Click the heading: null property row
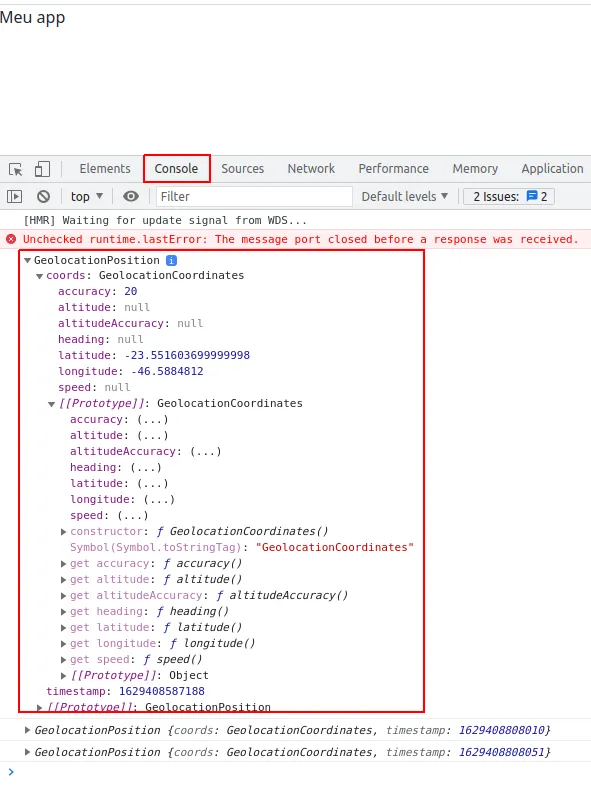Viewport: 591px width, 789px height. point(101,339)
